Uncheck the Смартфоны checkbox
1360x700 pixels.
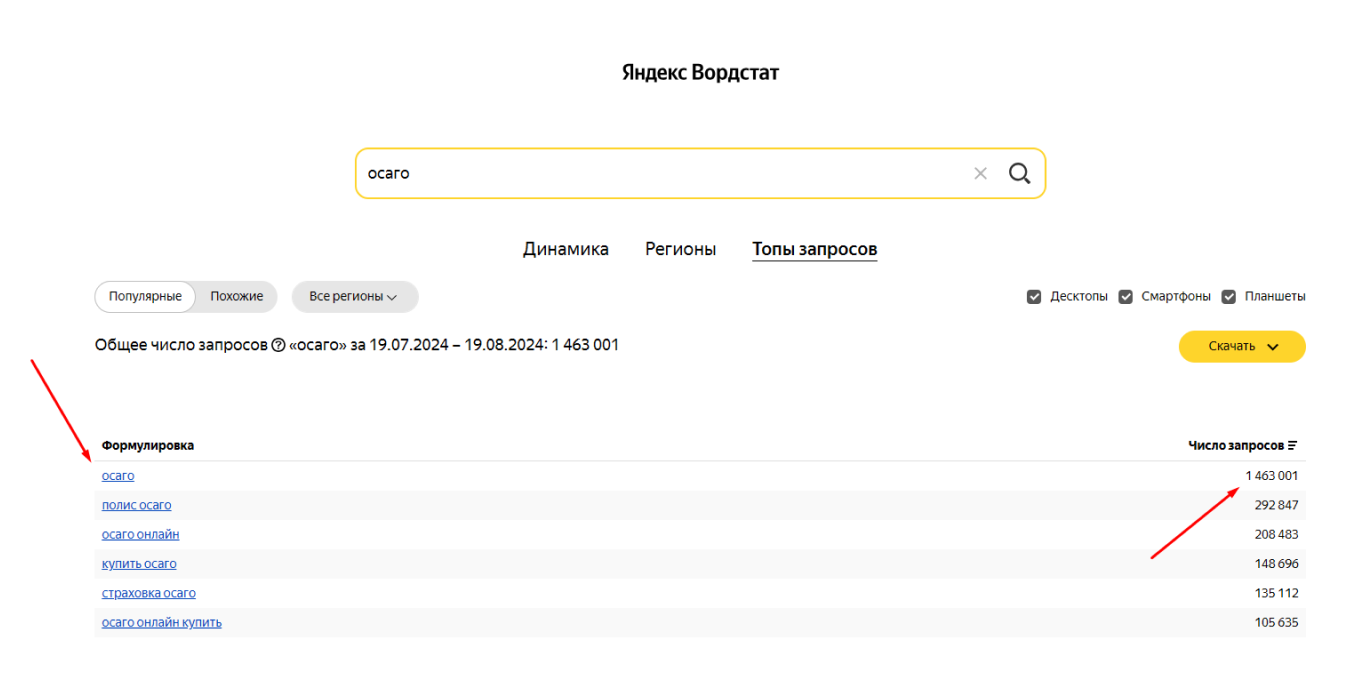(1125, 297)
